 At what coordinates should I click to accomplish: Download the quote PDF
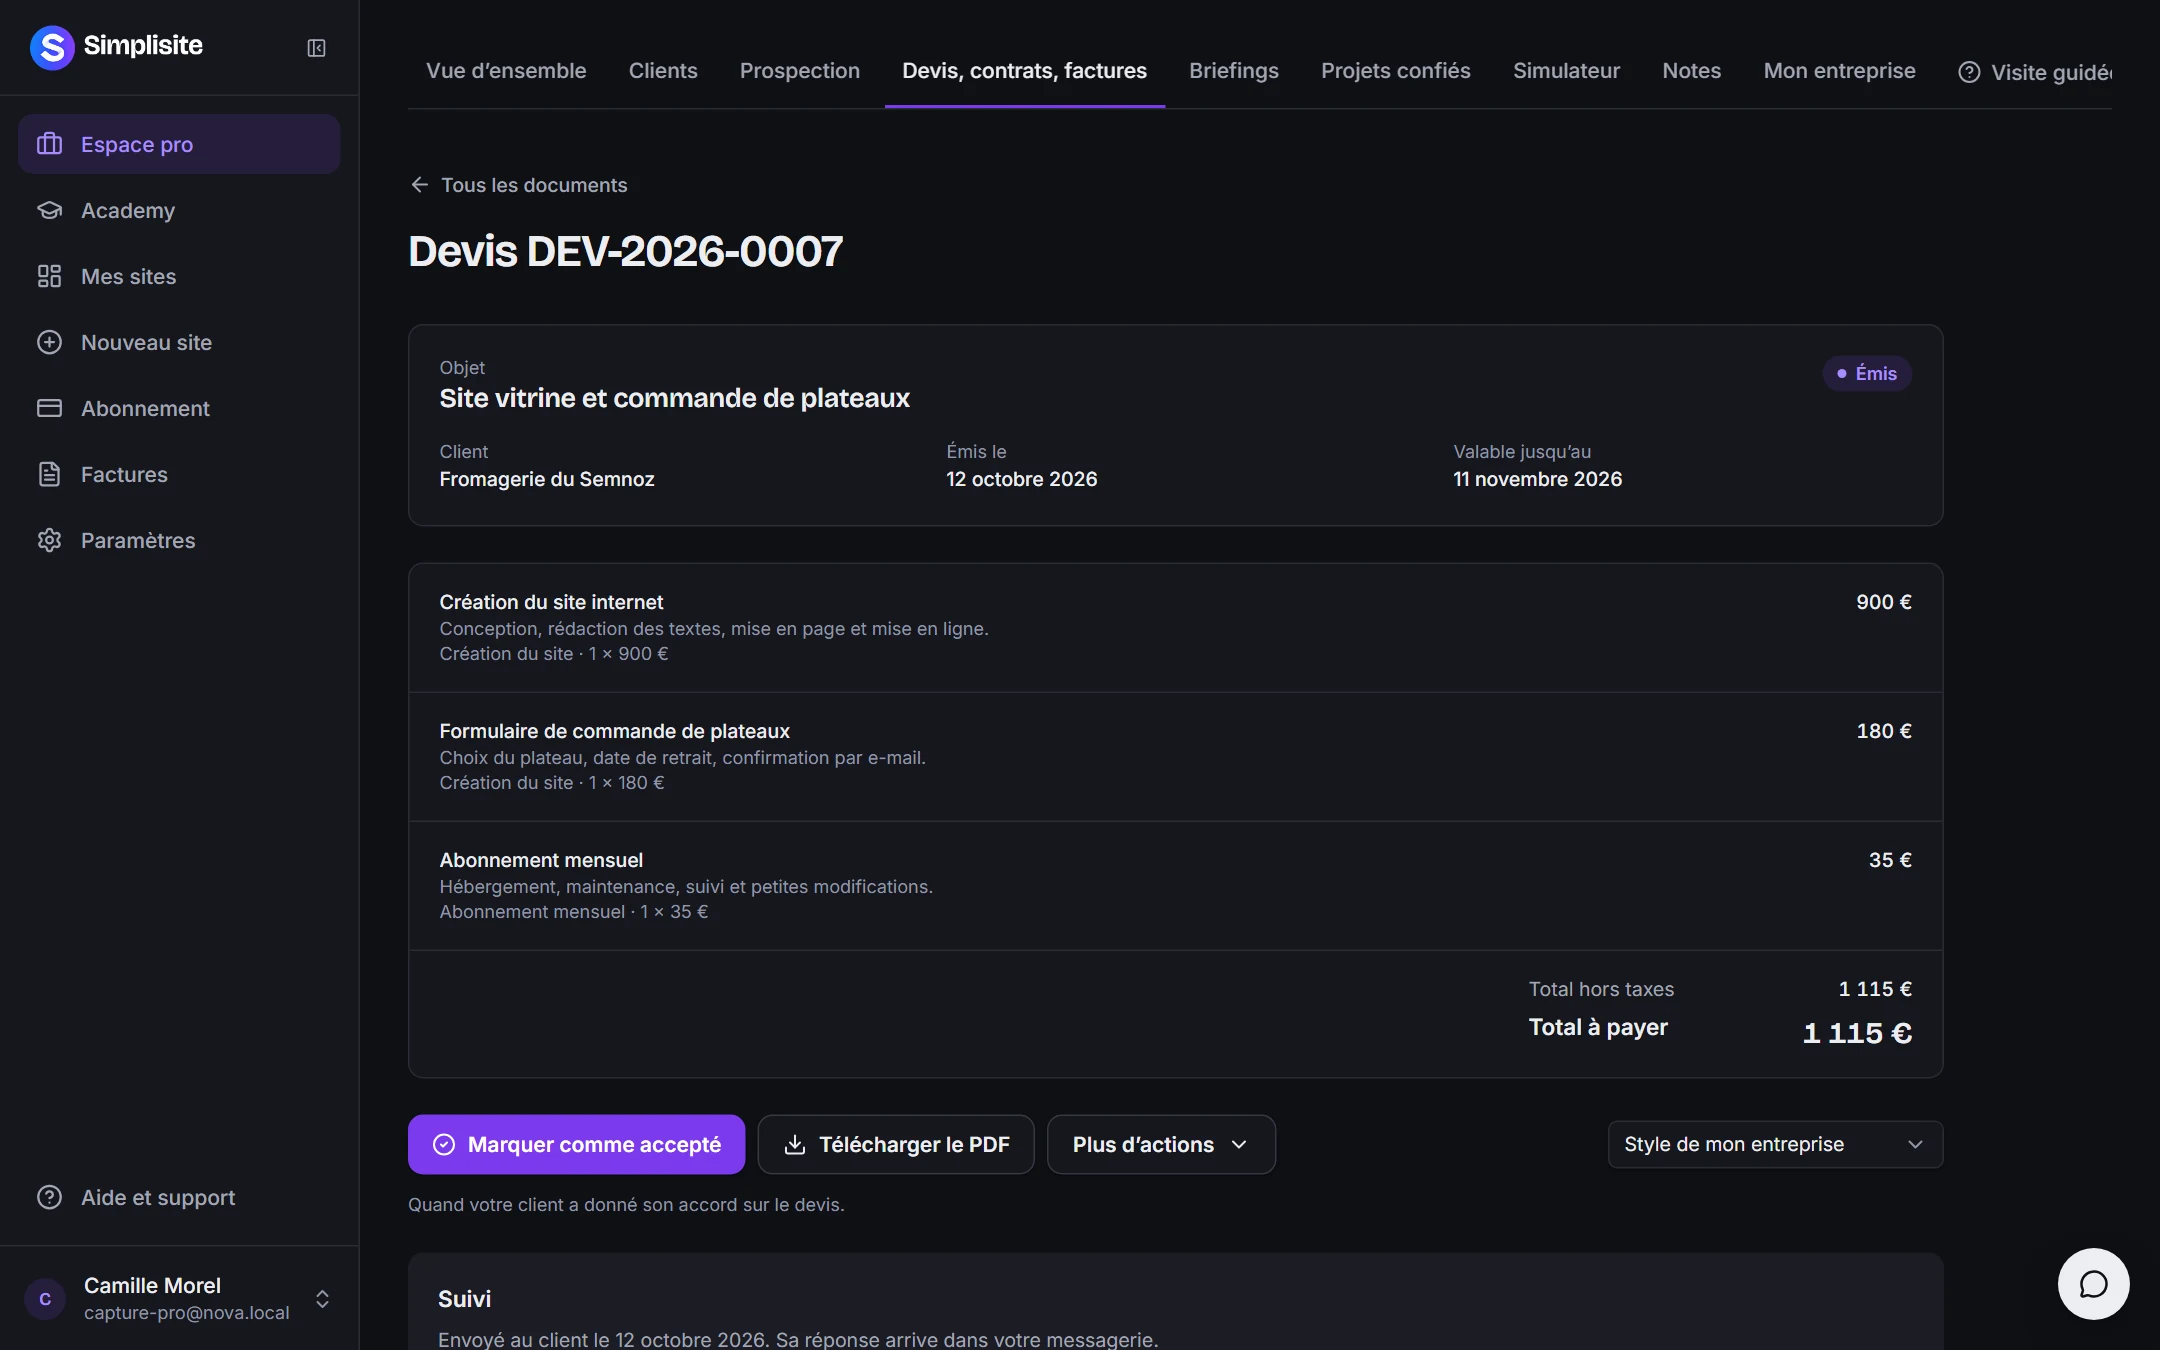point(896,1145)
